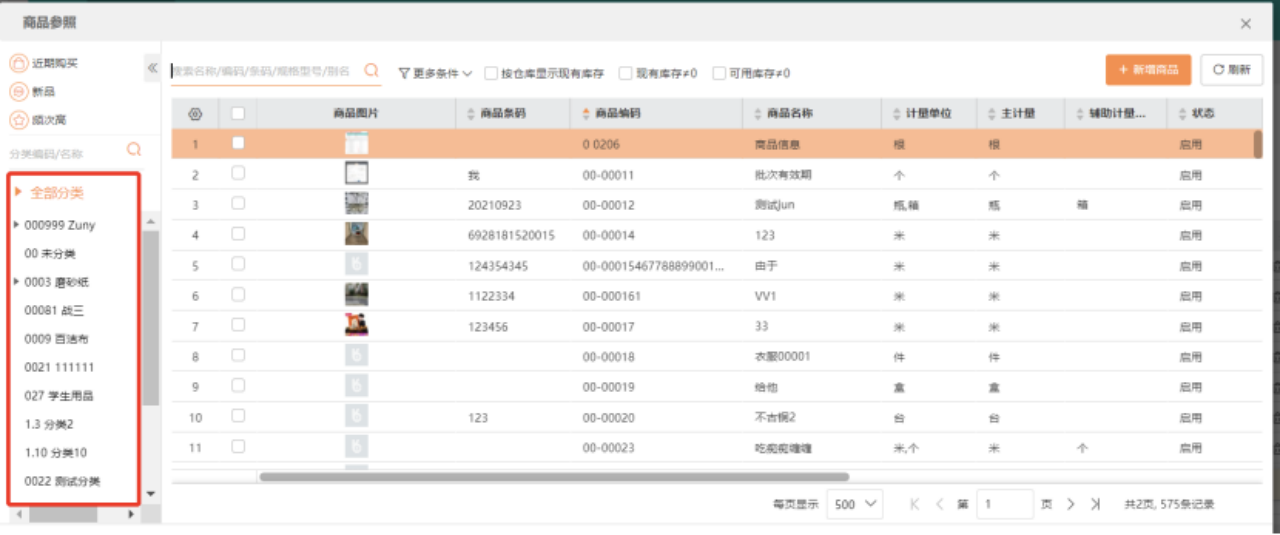Click the 新品 new products icon
This screenshot has height=535, width=1280.
[18, 92]
